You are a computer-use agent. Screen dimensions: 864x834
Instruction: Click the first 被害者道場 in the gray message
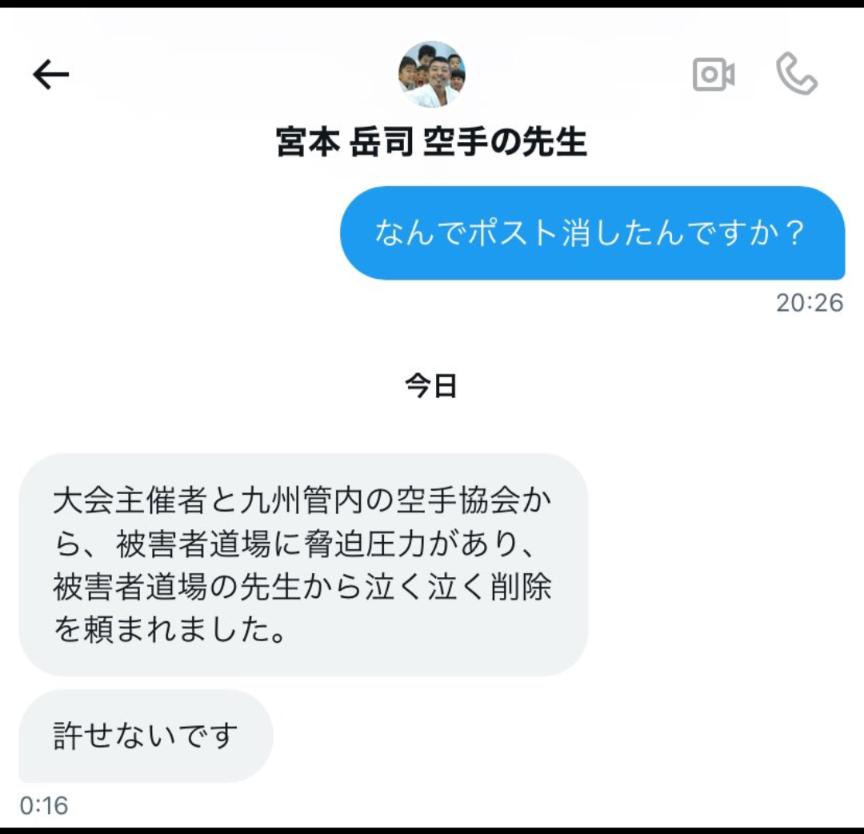(x=193, y=544)
